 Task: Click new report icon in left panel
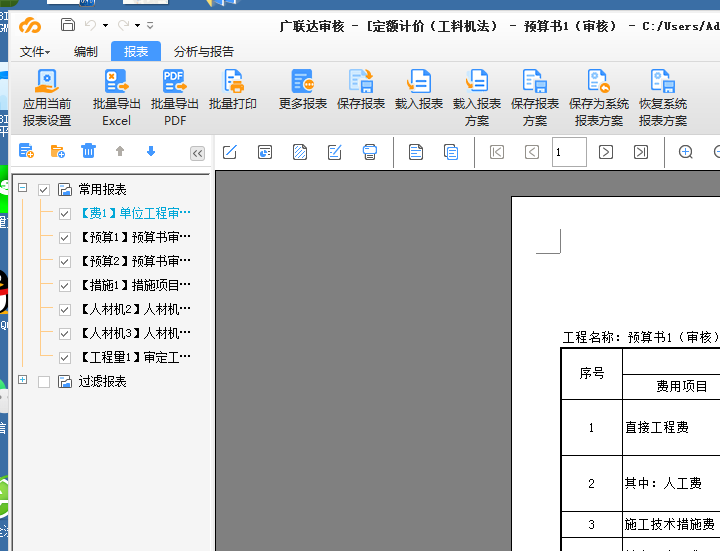26,151
